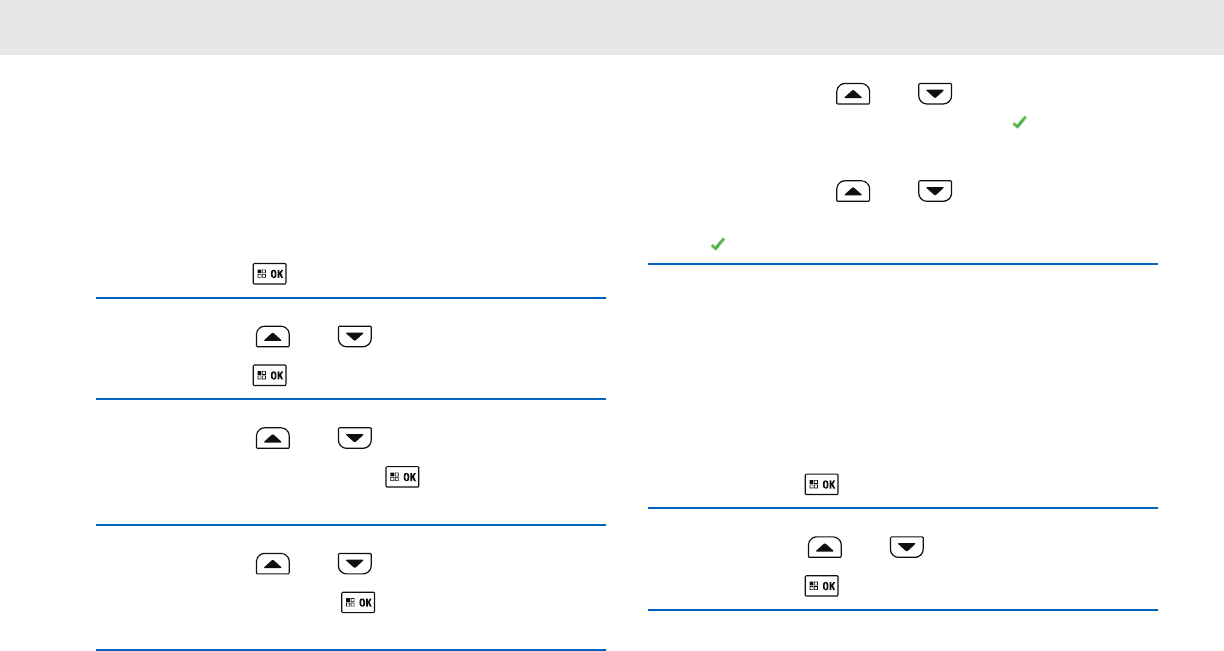Click the up arrow in bottom left section
The image size is (1224, 651).
pyautogui.click(x=273, y=564)
